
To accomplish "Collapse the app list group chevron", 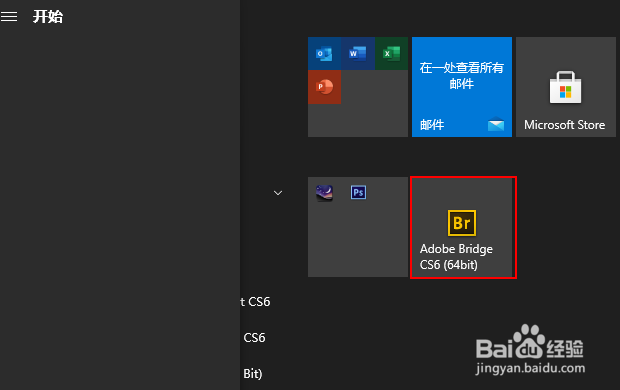I will coord(278,193).
